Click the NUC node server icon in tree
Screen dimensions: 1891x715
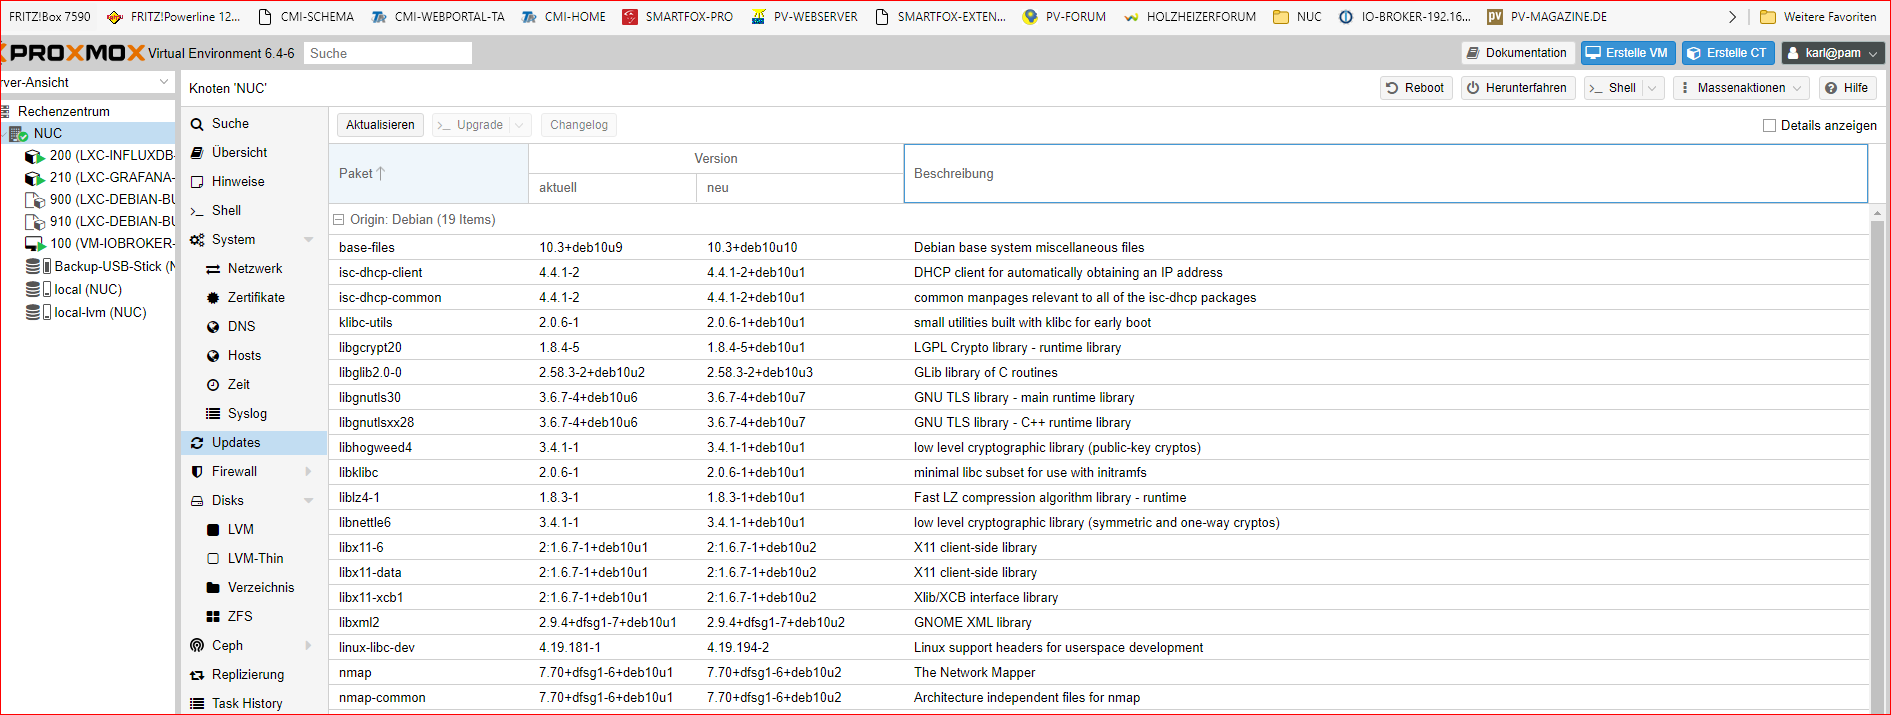point(19,134)
